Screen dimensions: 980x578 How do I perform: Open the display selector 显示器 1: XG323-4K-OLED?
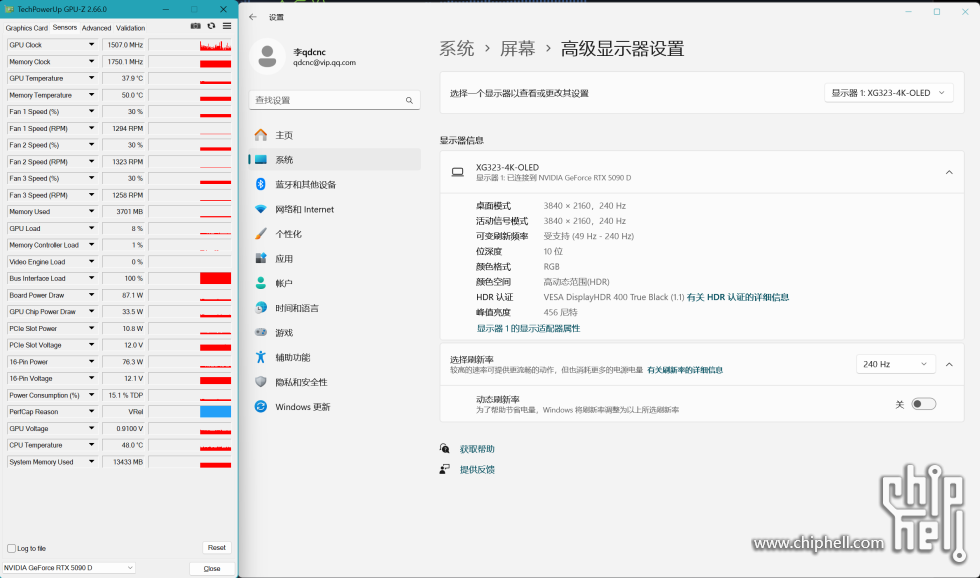[x=889, y=92]
